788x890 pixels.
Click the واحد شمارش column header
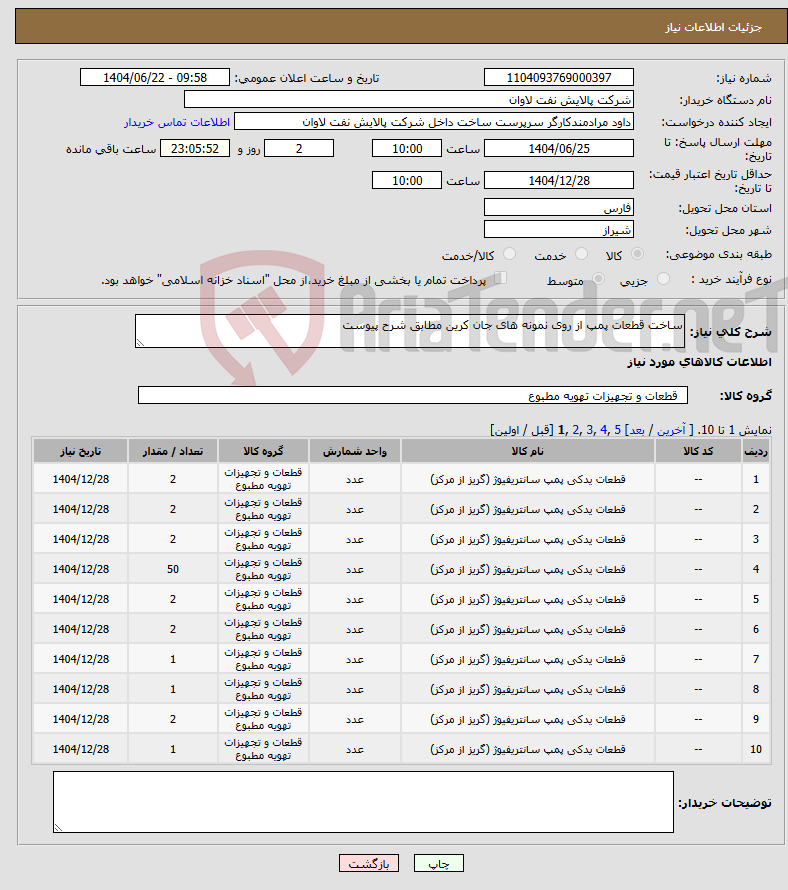(x=355, y=451)
